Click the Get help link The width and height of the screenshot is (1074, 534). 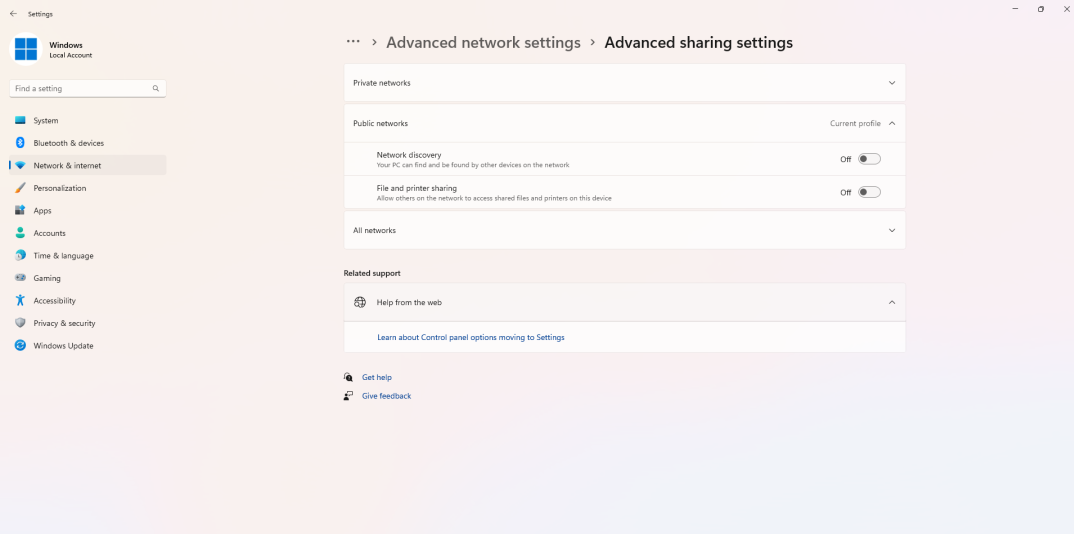tap(377, 377)
